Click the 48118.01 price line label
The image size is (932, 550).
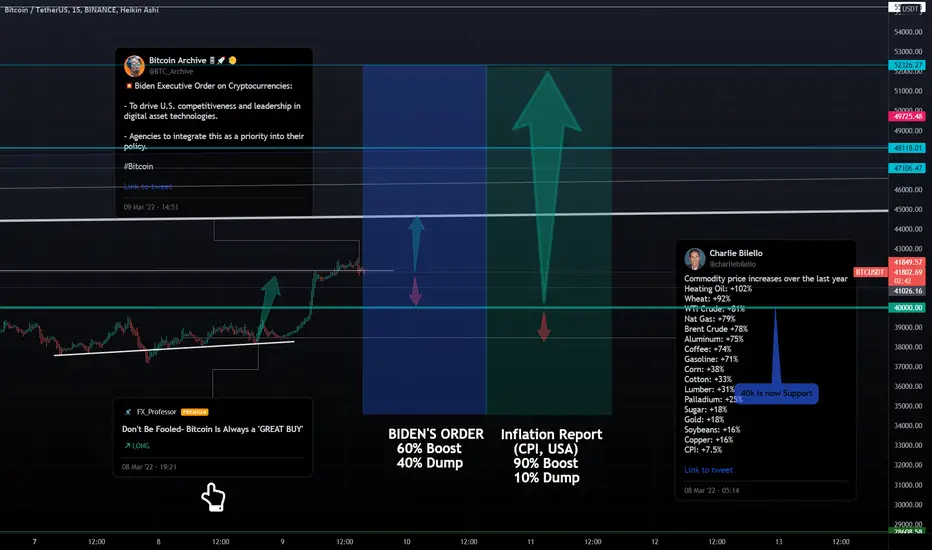[x=907, y=147]
